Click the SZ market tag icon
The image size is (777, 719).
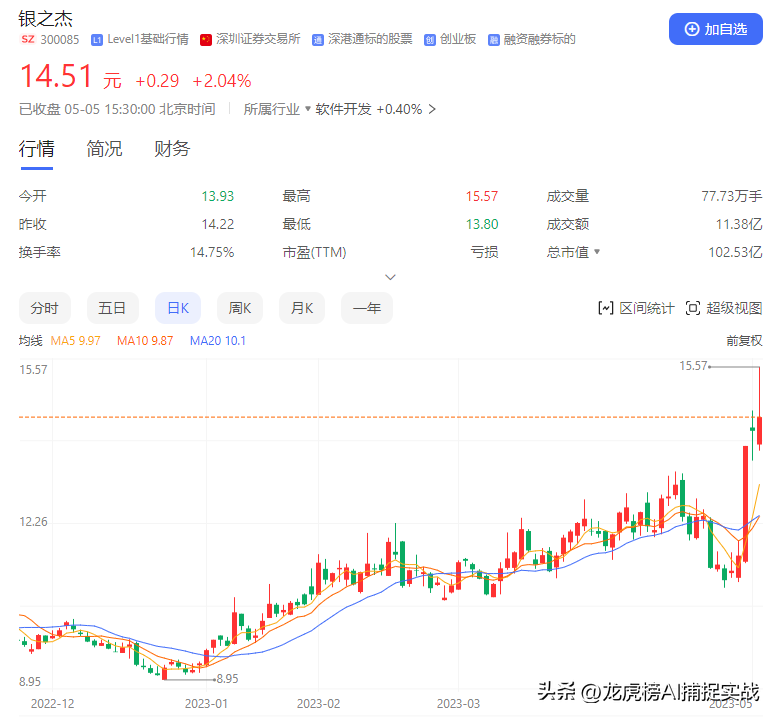pyautogui.click(x=28, y=39)
